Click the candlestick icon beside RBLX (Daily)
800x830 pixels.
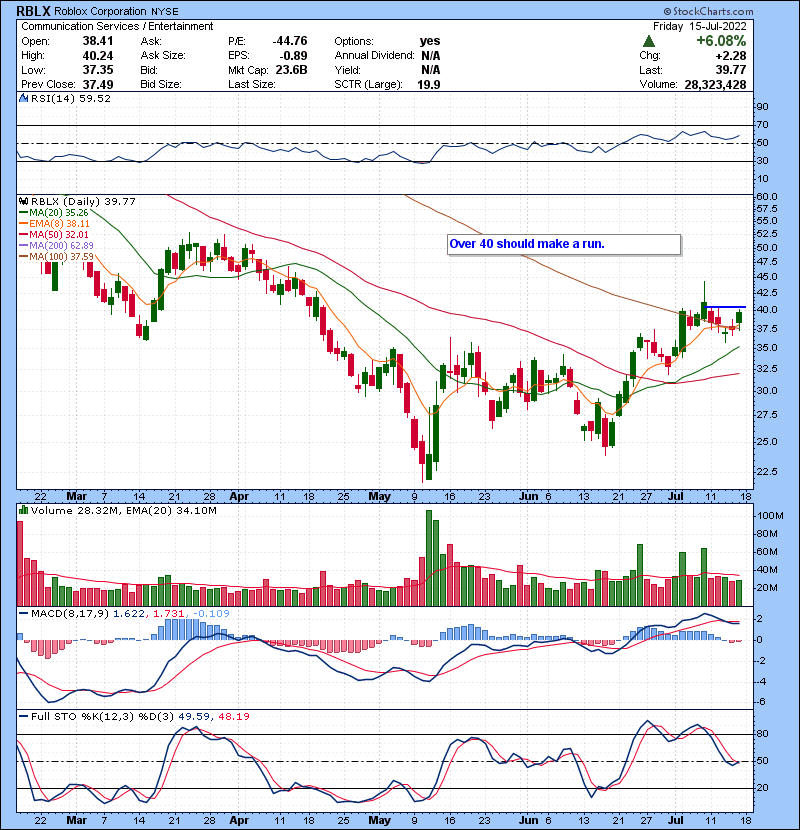24,200
